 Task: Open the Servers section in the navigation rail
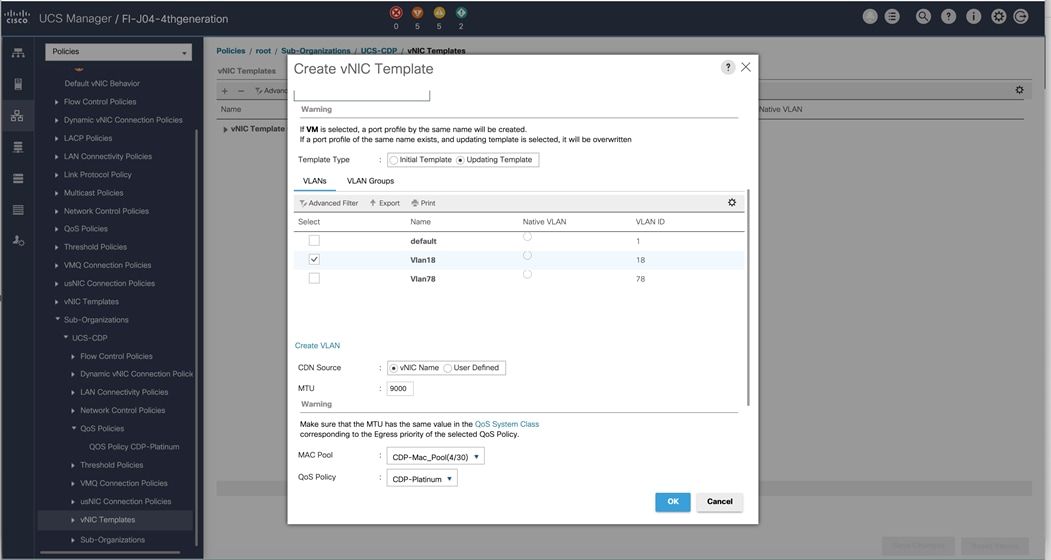18,84
